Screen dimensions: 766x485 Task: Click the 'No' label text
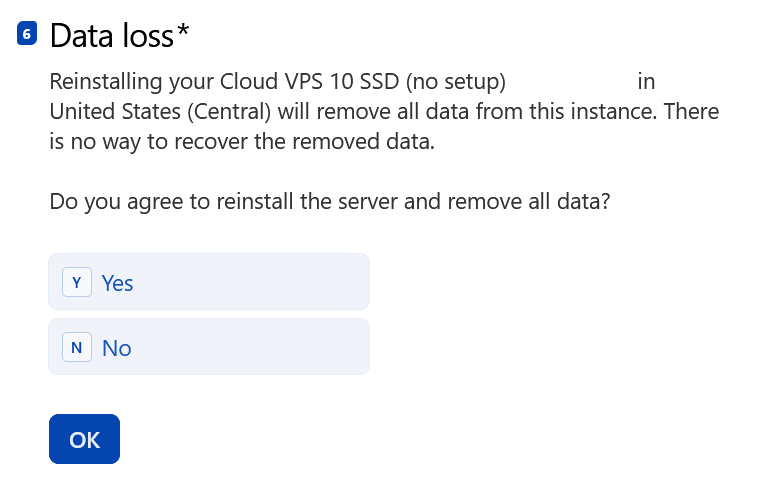(117, 348)
